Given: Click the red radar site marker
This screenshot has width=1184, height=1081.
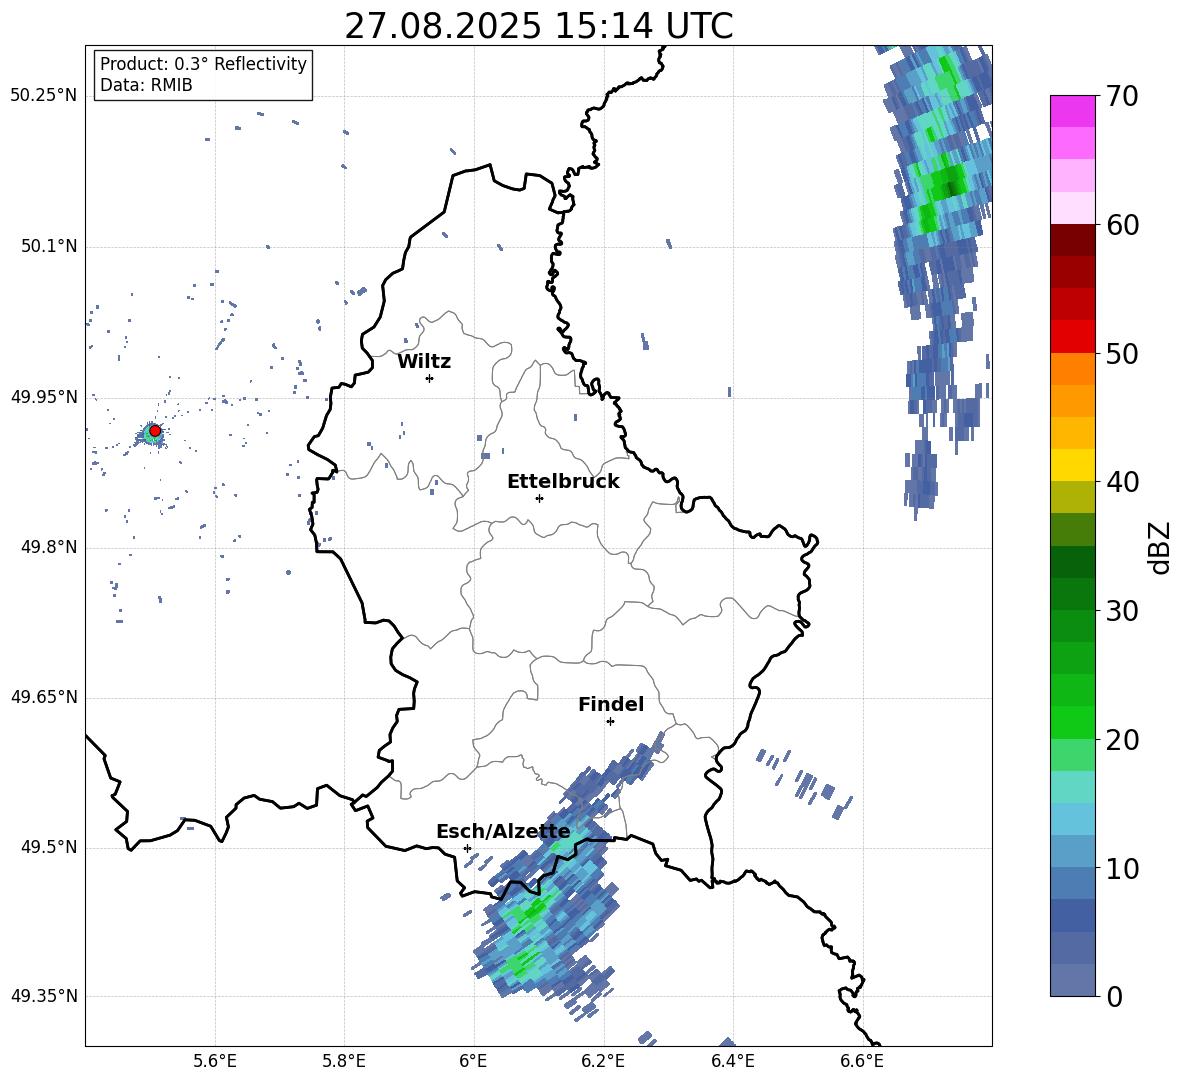Looking at the screenshot, I should pyautogui.click(x=154, y=431).
